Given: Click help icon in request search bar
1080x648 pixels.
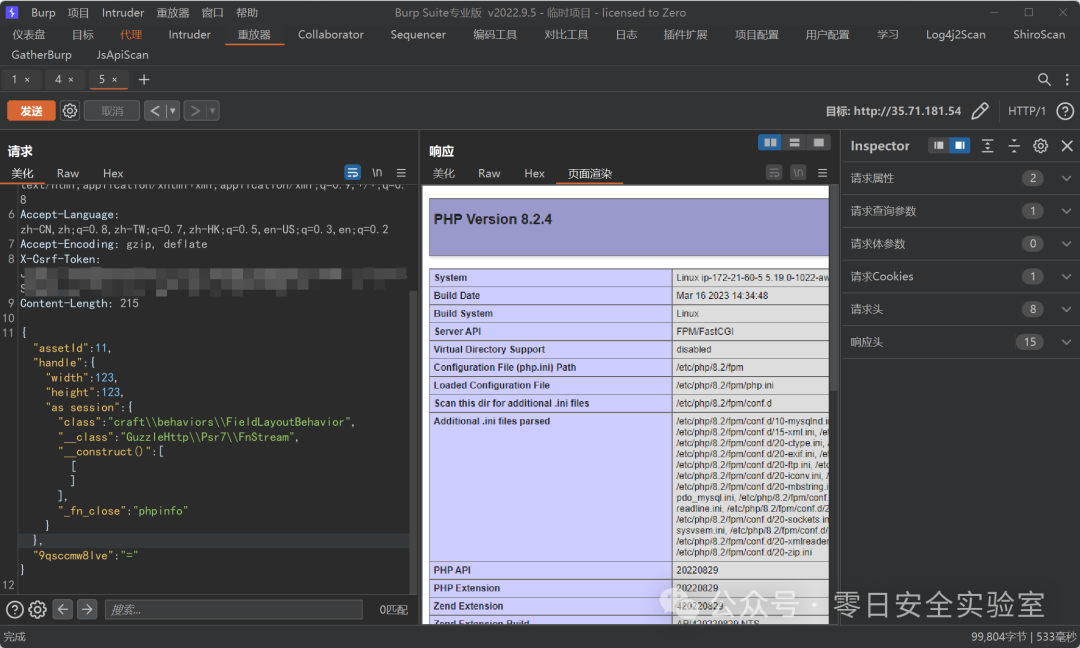Looking at the screenshot, I should 14,609.
